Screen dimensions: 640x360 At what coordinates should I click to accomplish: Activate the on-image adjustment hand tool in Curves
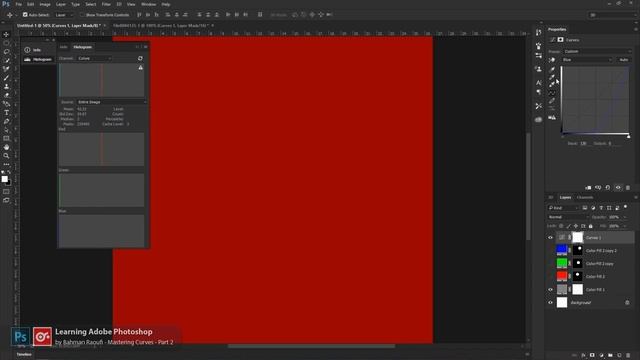[552, 60]
